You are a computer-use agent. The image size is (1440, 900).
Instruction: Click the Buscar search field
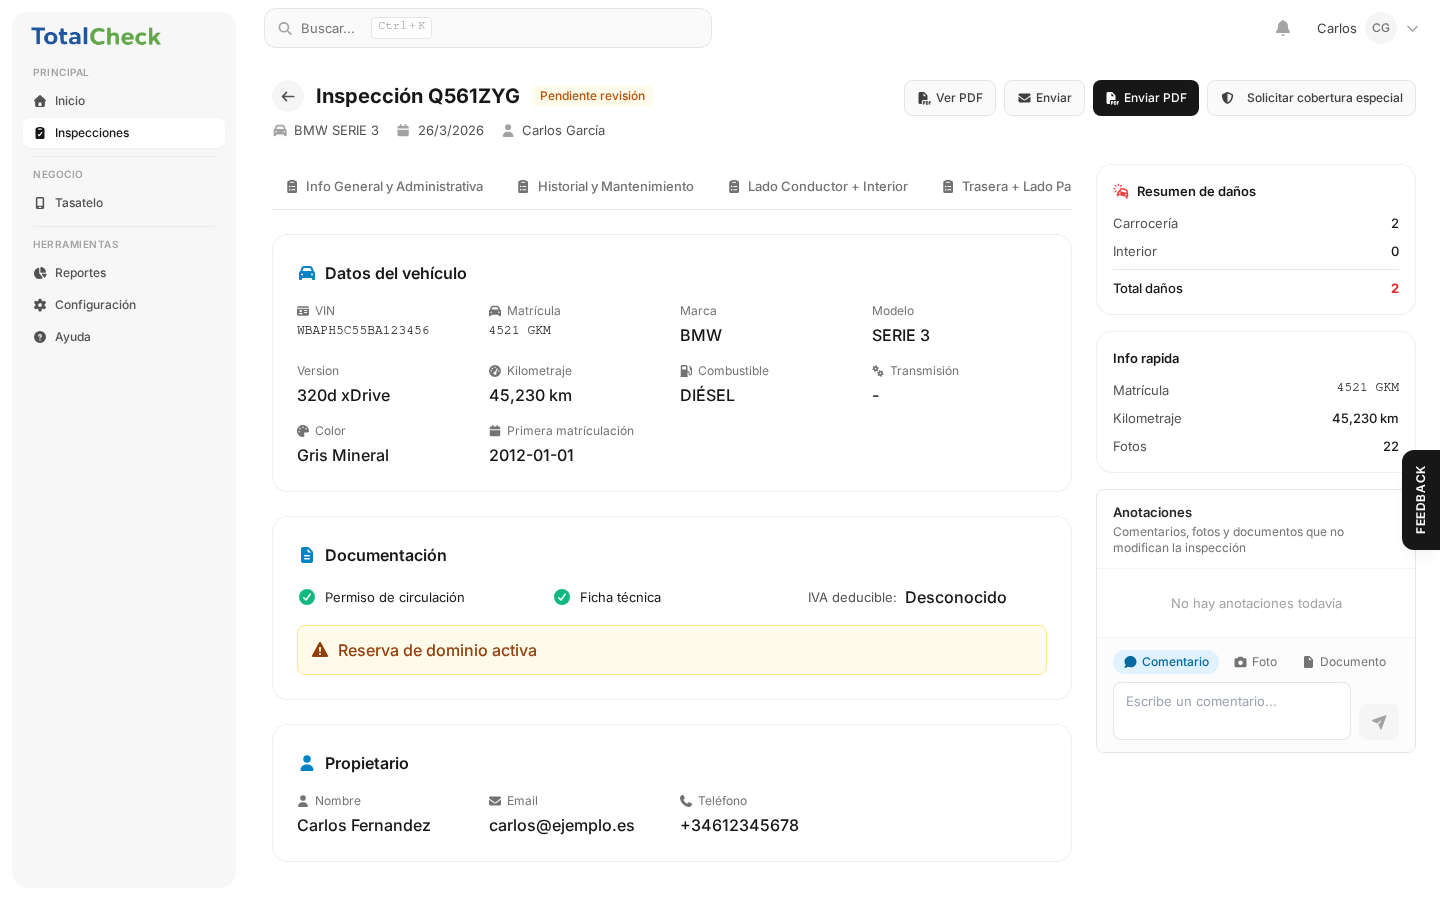[x=488, y=28]
